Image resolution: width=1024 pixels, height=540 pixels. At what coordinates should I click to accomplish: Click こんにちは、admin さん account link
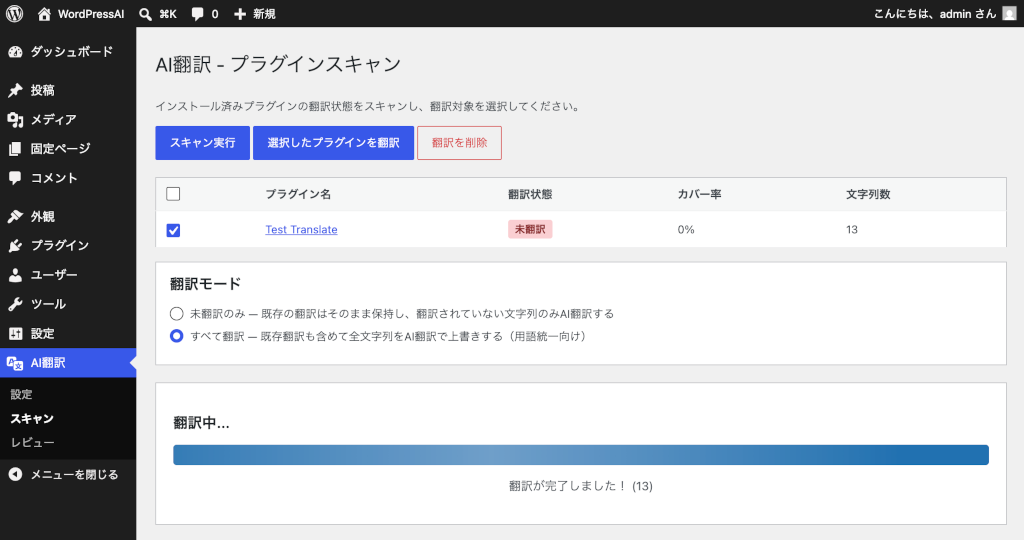click(x=935, y=14)
